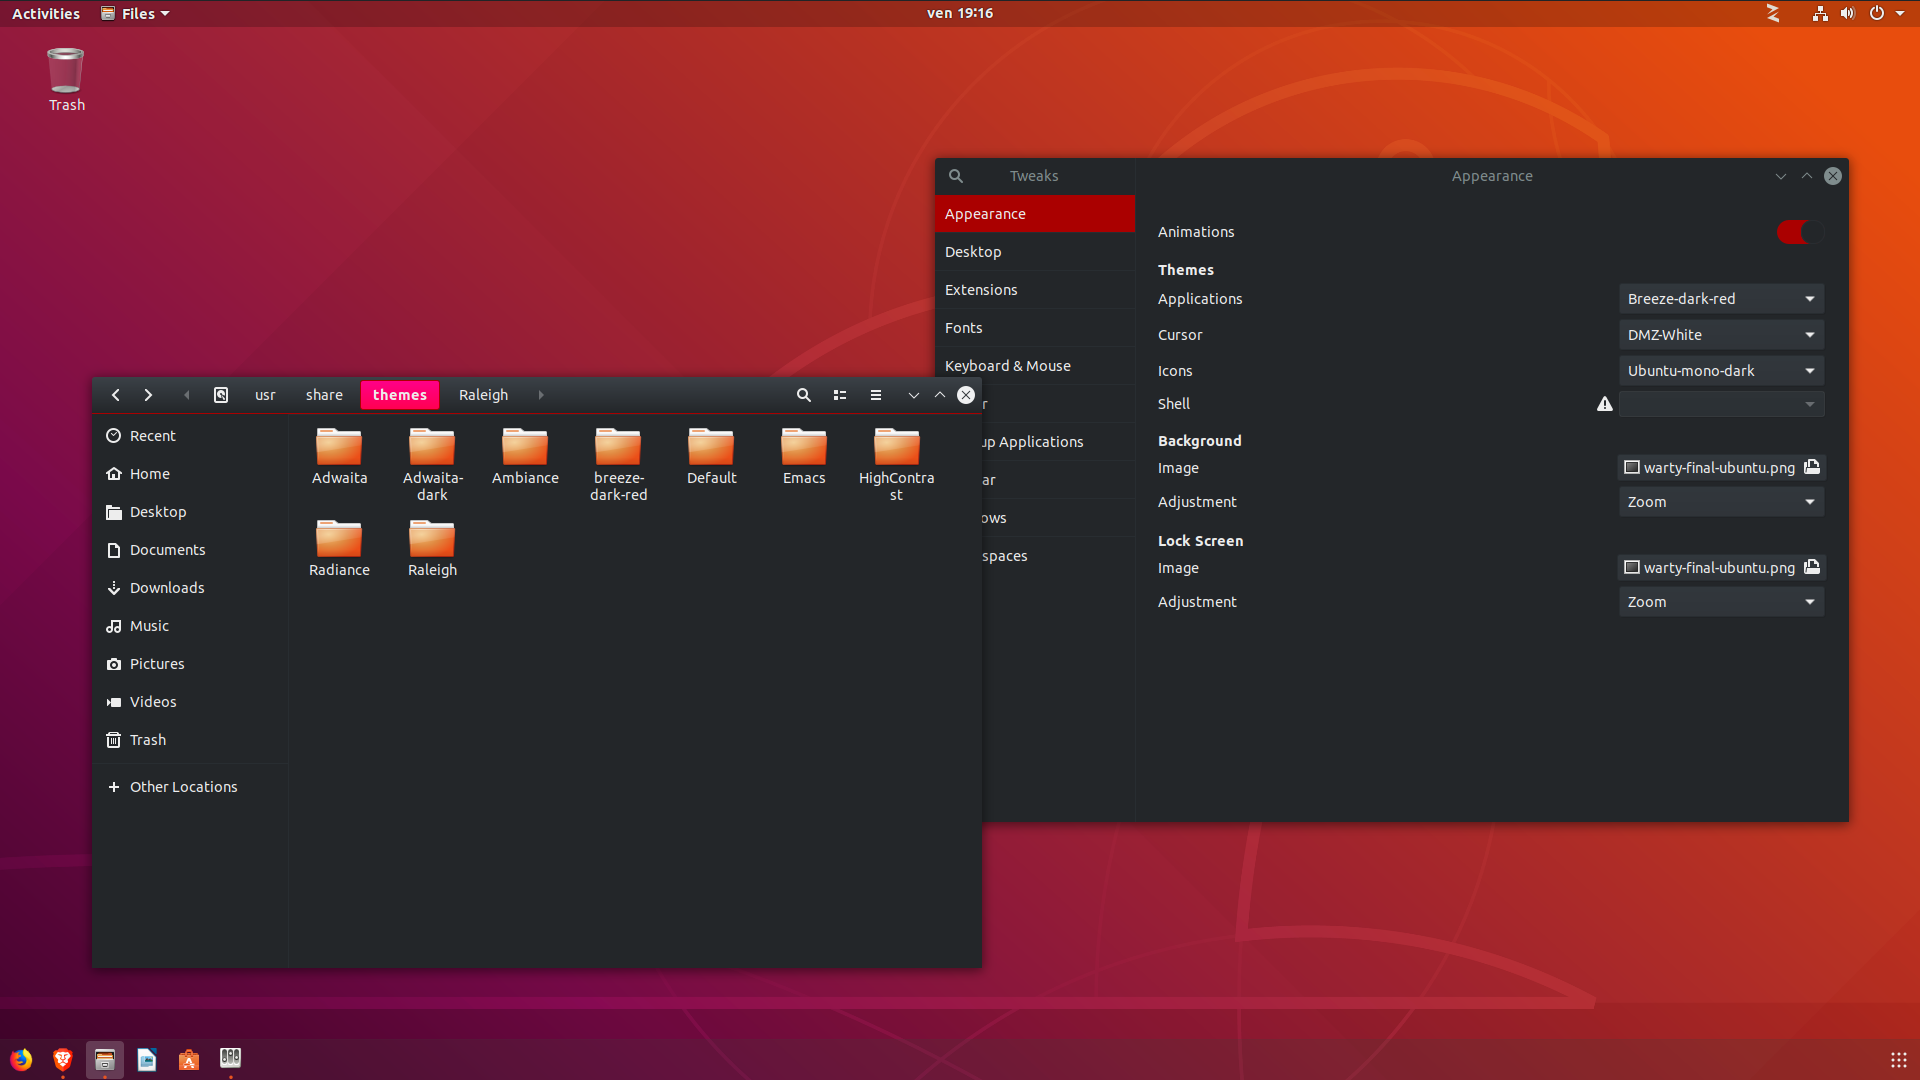Open Ubuntu Software from the dock

pos(189,1059)
